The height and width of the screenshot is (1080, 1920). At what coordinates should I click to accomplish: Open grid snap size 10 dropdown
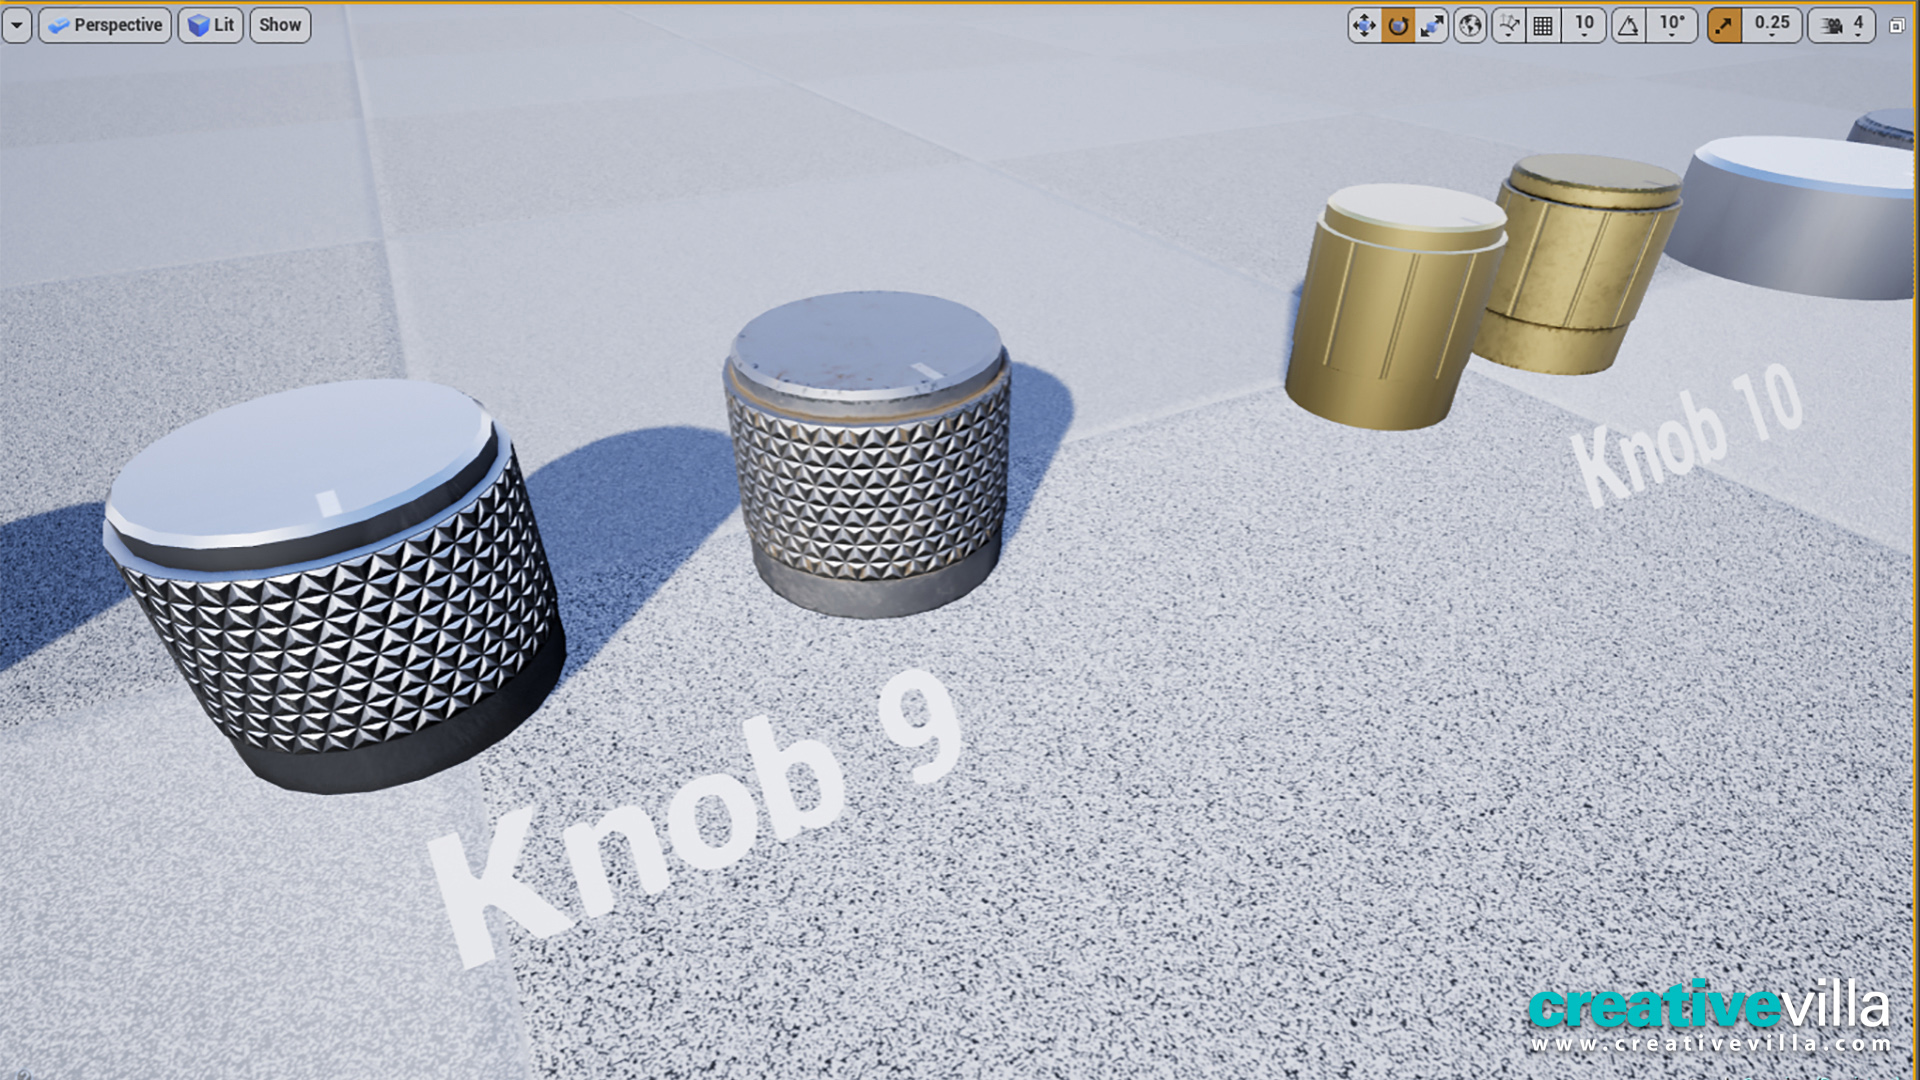[x=1584, y=26]
